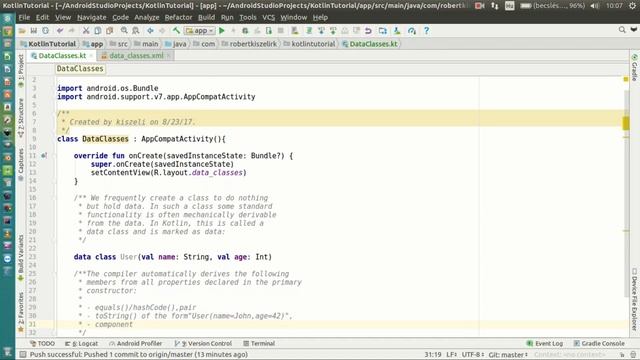
Task: Click the Help question mark toolbar icon
Action: coord(426,31)
